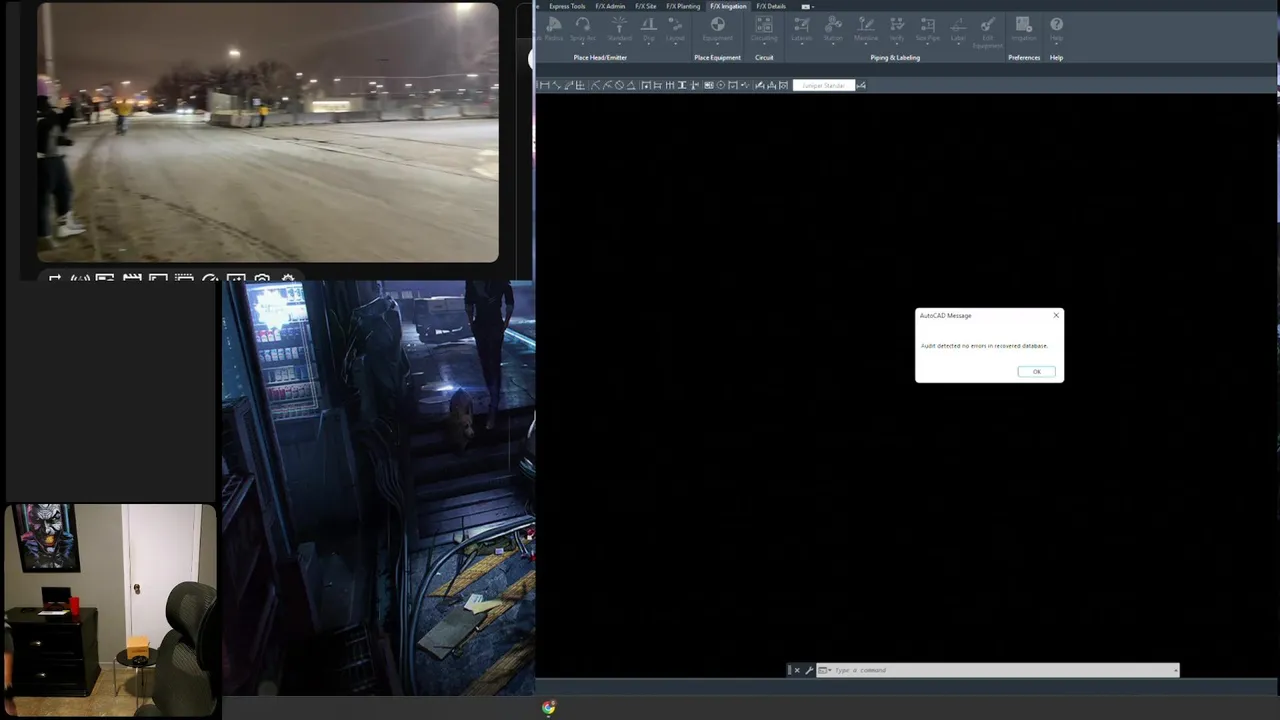This screenshot has height=720, width=1280.
Task: Click the neon alley vending machine image
Action: pos(378,488)
